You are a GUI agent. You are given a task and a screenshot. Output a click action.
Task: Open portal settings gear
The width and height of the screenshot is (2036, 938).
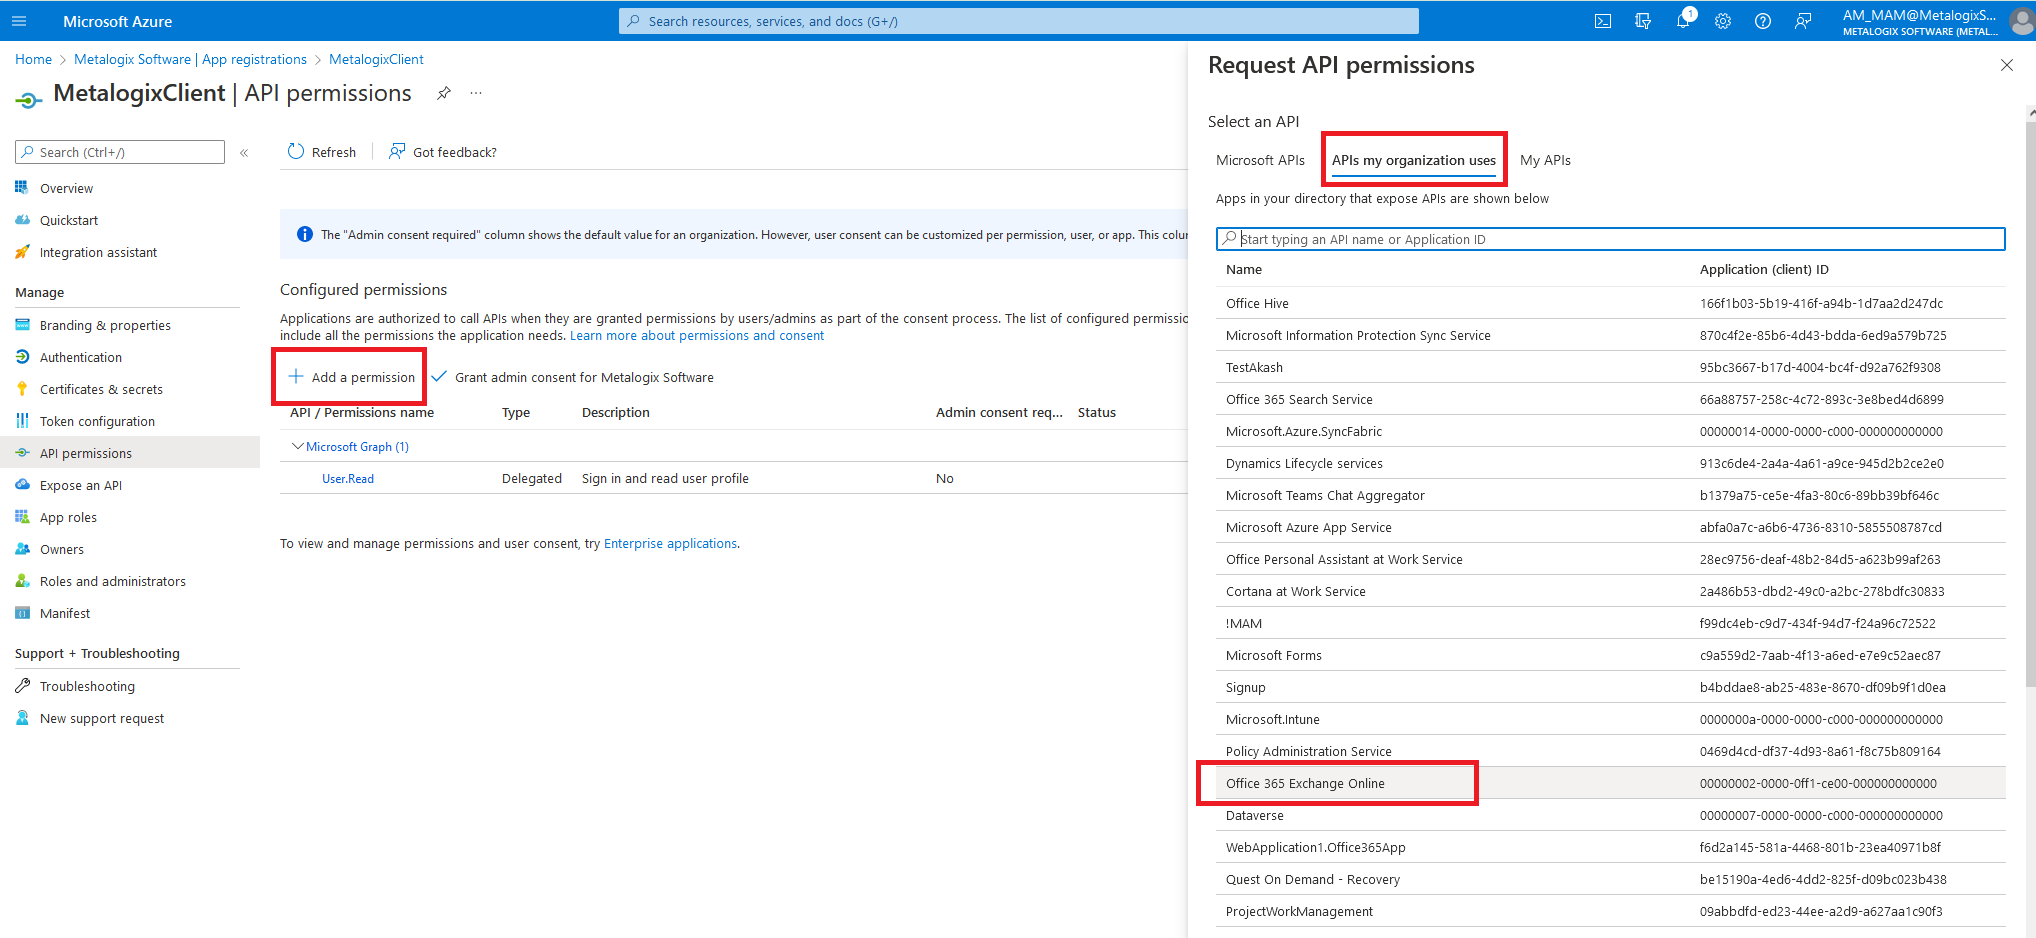(1723, 21)
